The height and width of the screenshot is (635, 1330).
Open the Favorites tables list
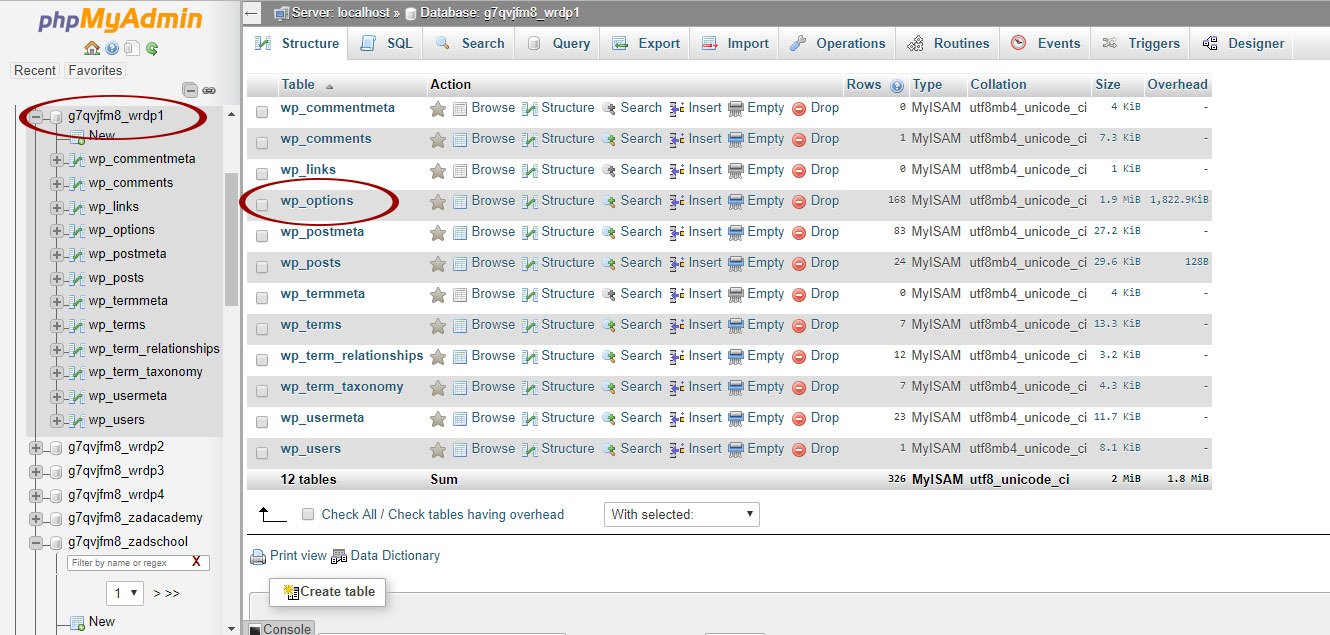click(95, 70)
